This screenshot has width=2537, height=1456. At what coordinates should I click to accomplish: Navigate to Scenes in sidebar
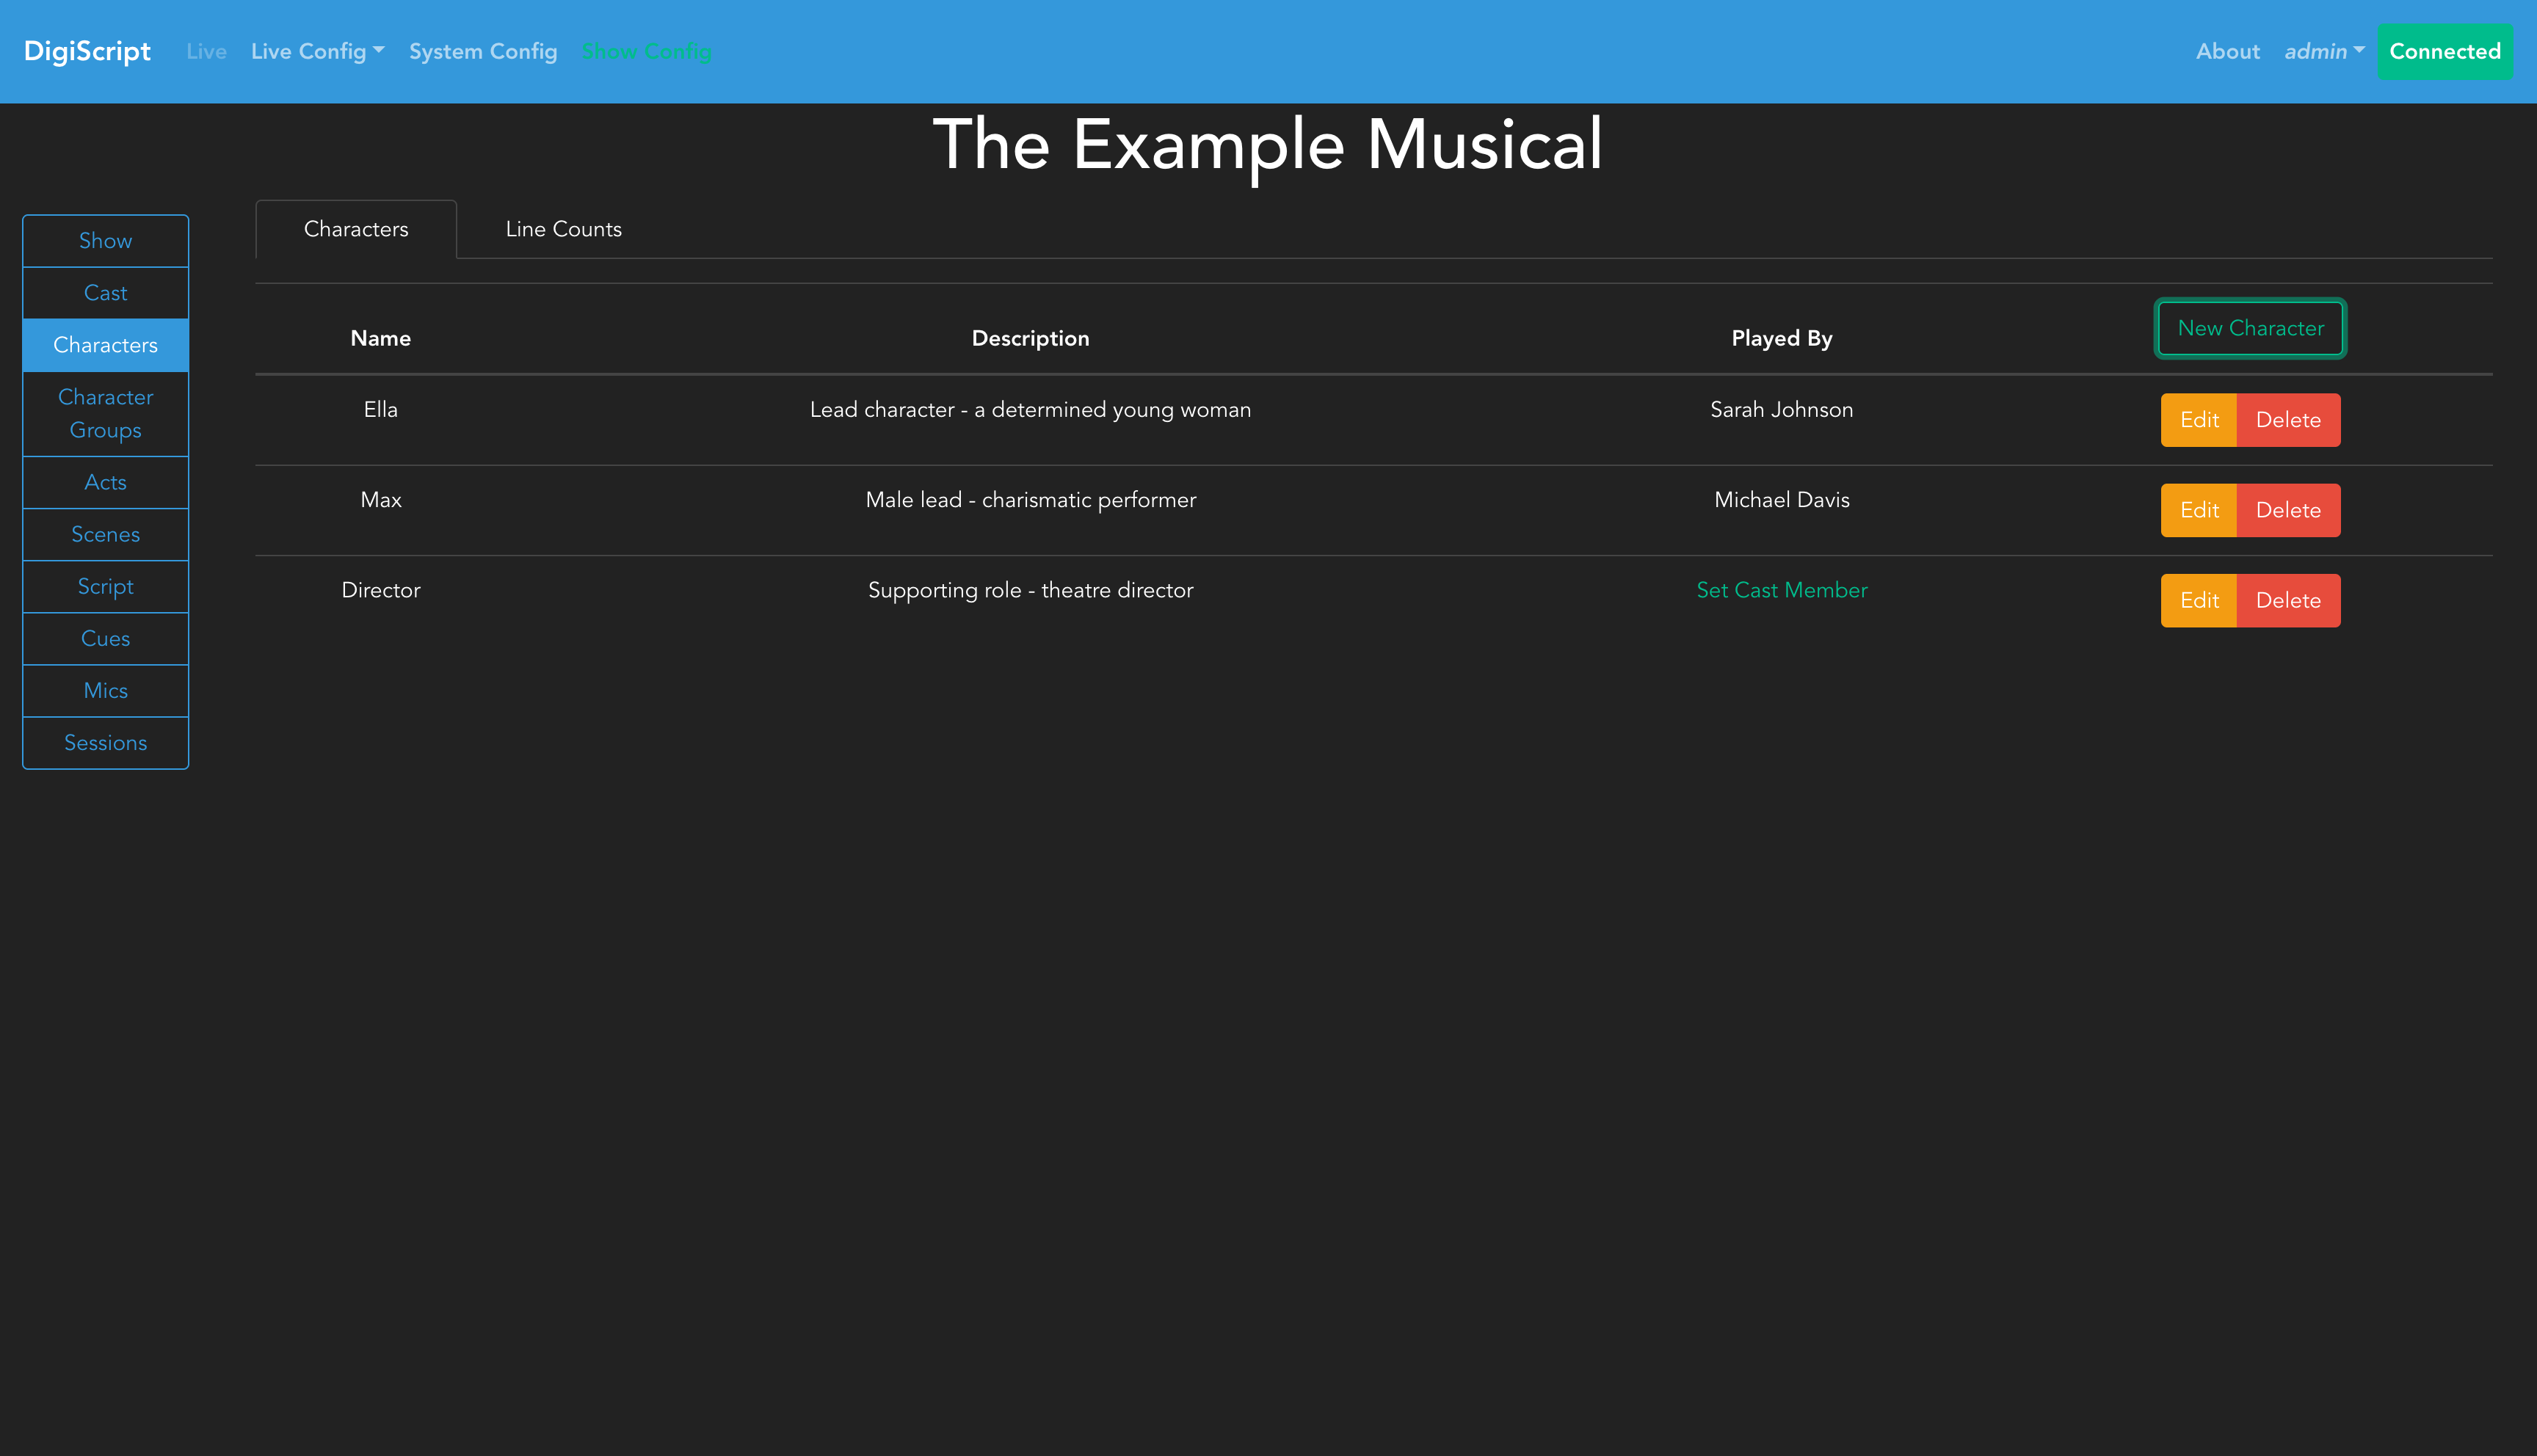point(105,534)
